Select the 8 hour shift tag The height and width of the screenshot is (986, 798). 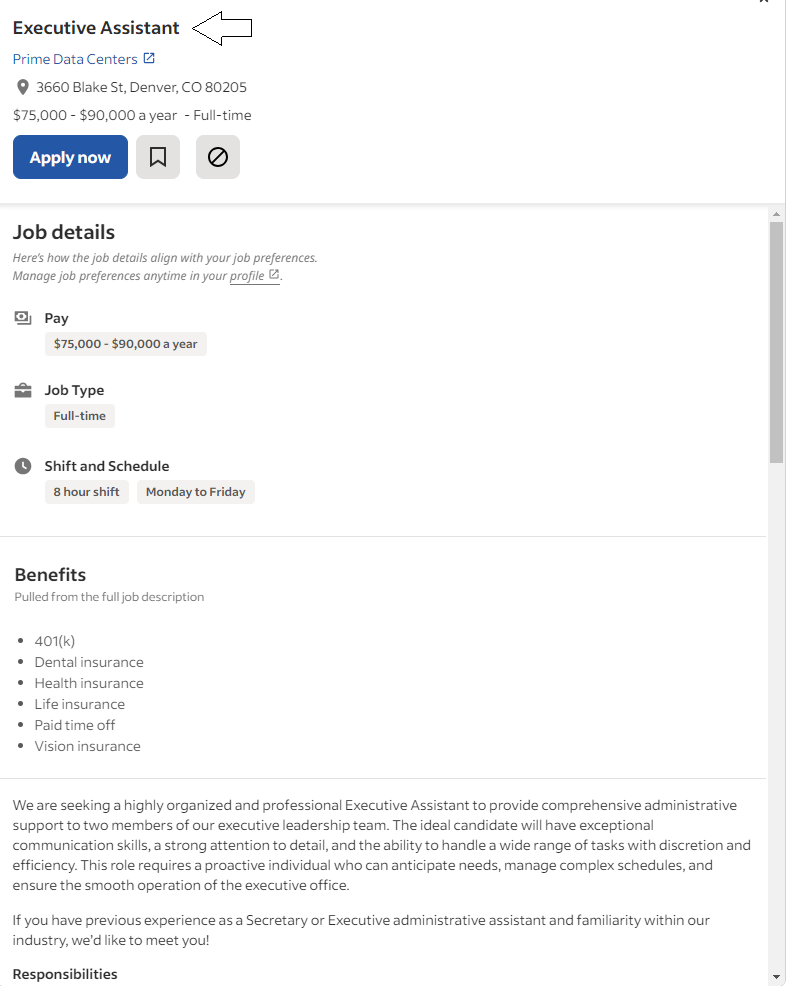pyautogui.click(x=86, y=491)
